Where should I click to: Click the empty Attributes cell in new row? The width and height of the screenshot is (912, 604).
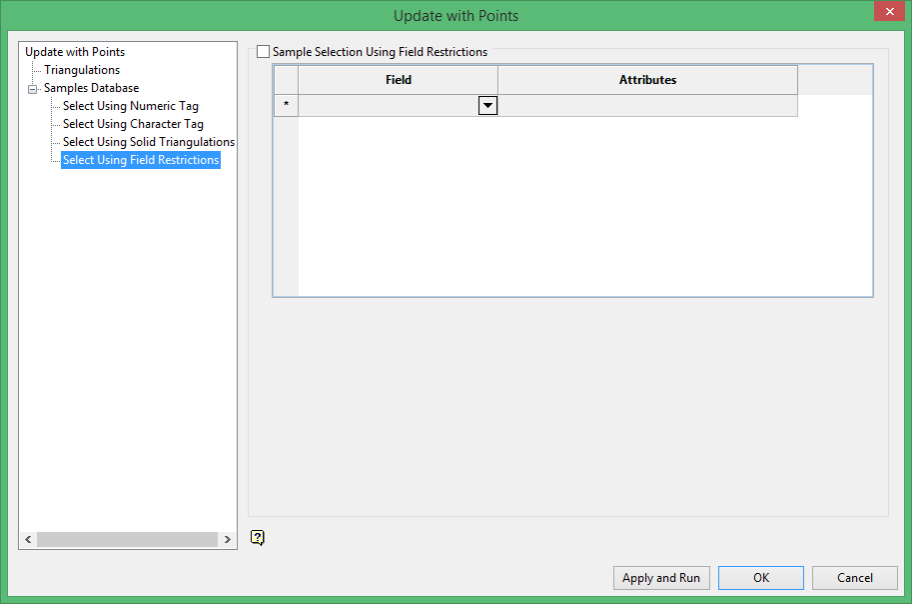647,105
